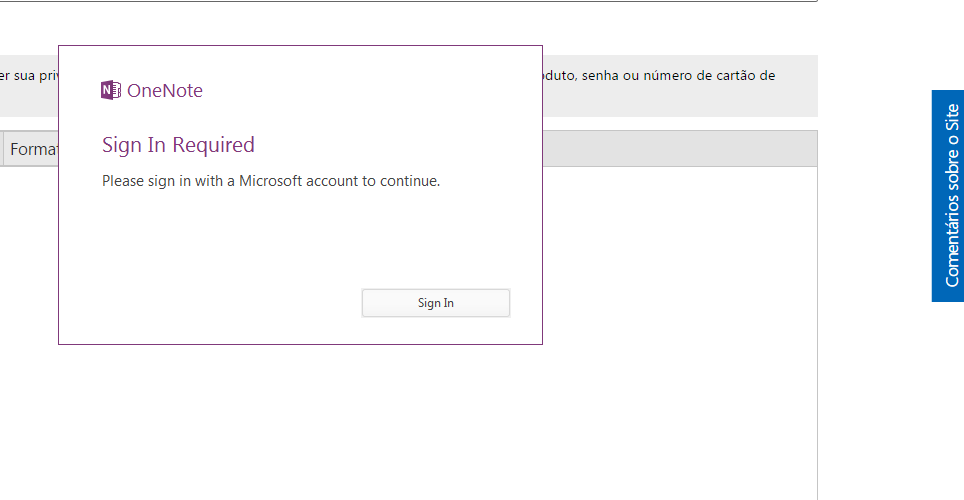Click the purple OneNote logo icon
This screenshot has height=500, width=964.
click(x=111, y=90)
